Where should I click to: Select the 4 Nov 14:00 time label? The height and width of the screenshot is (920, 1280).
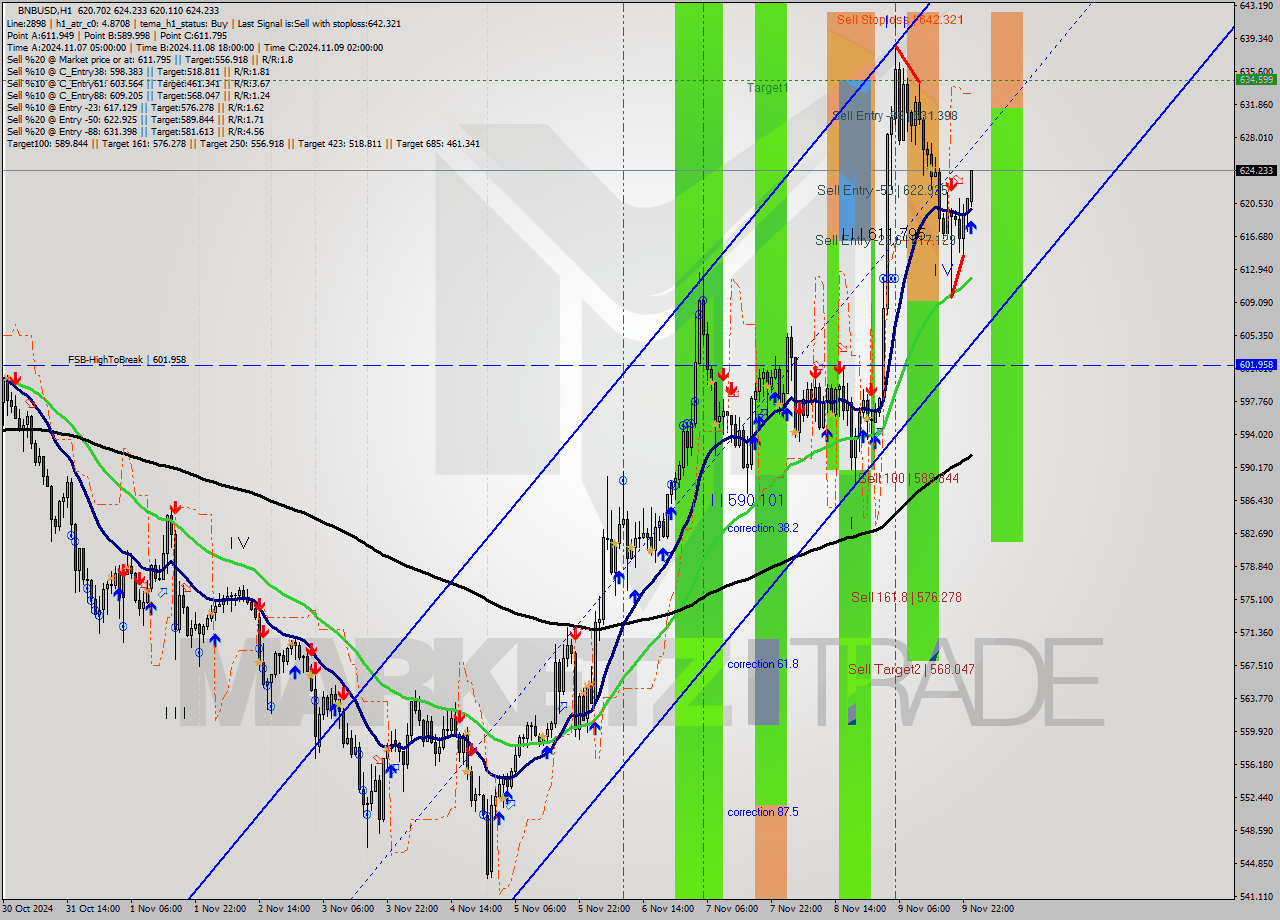click(x=474, y=909)
